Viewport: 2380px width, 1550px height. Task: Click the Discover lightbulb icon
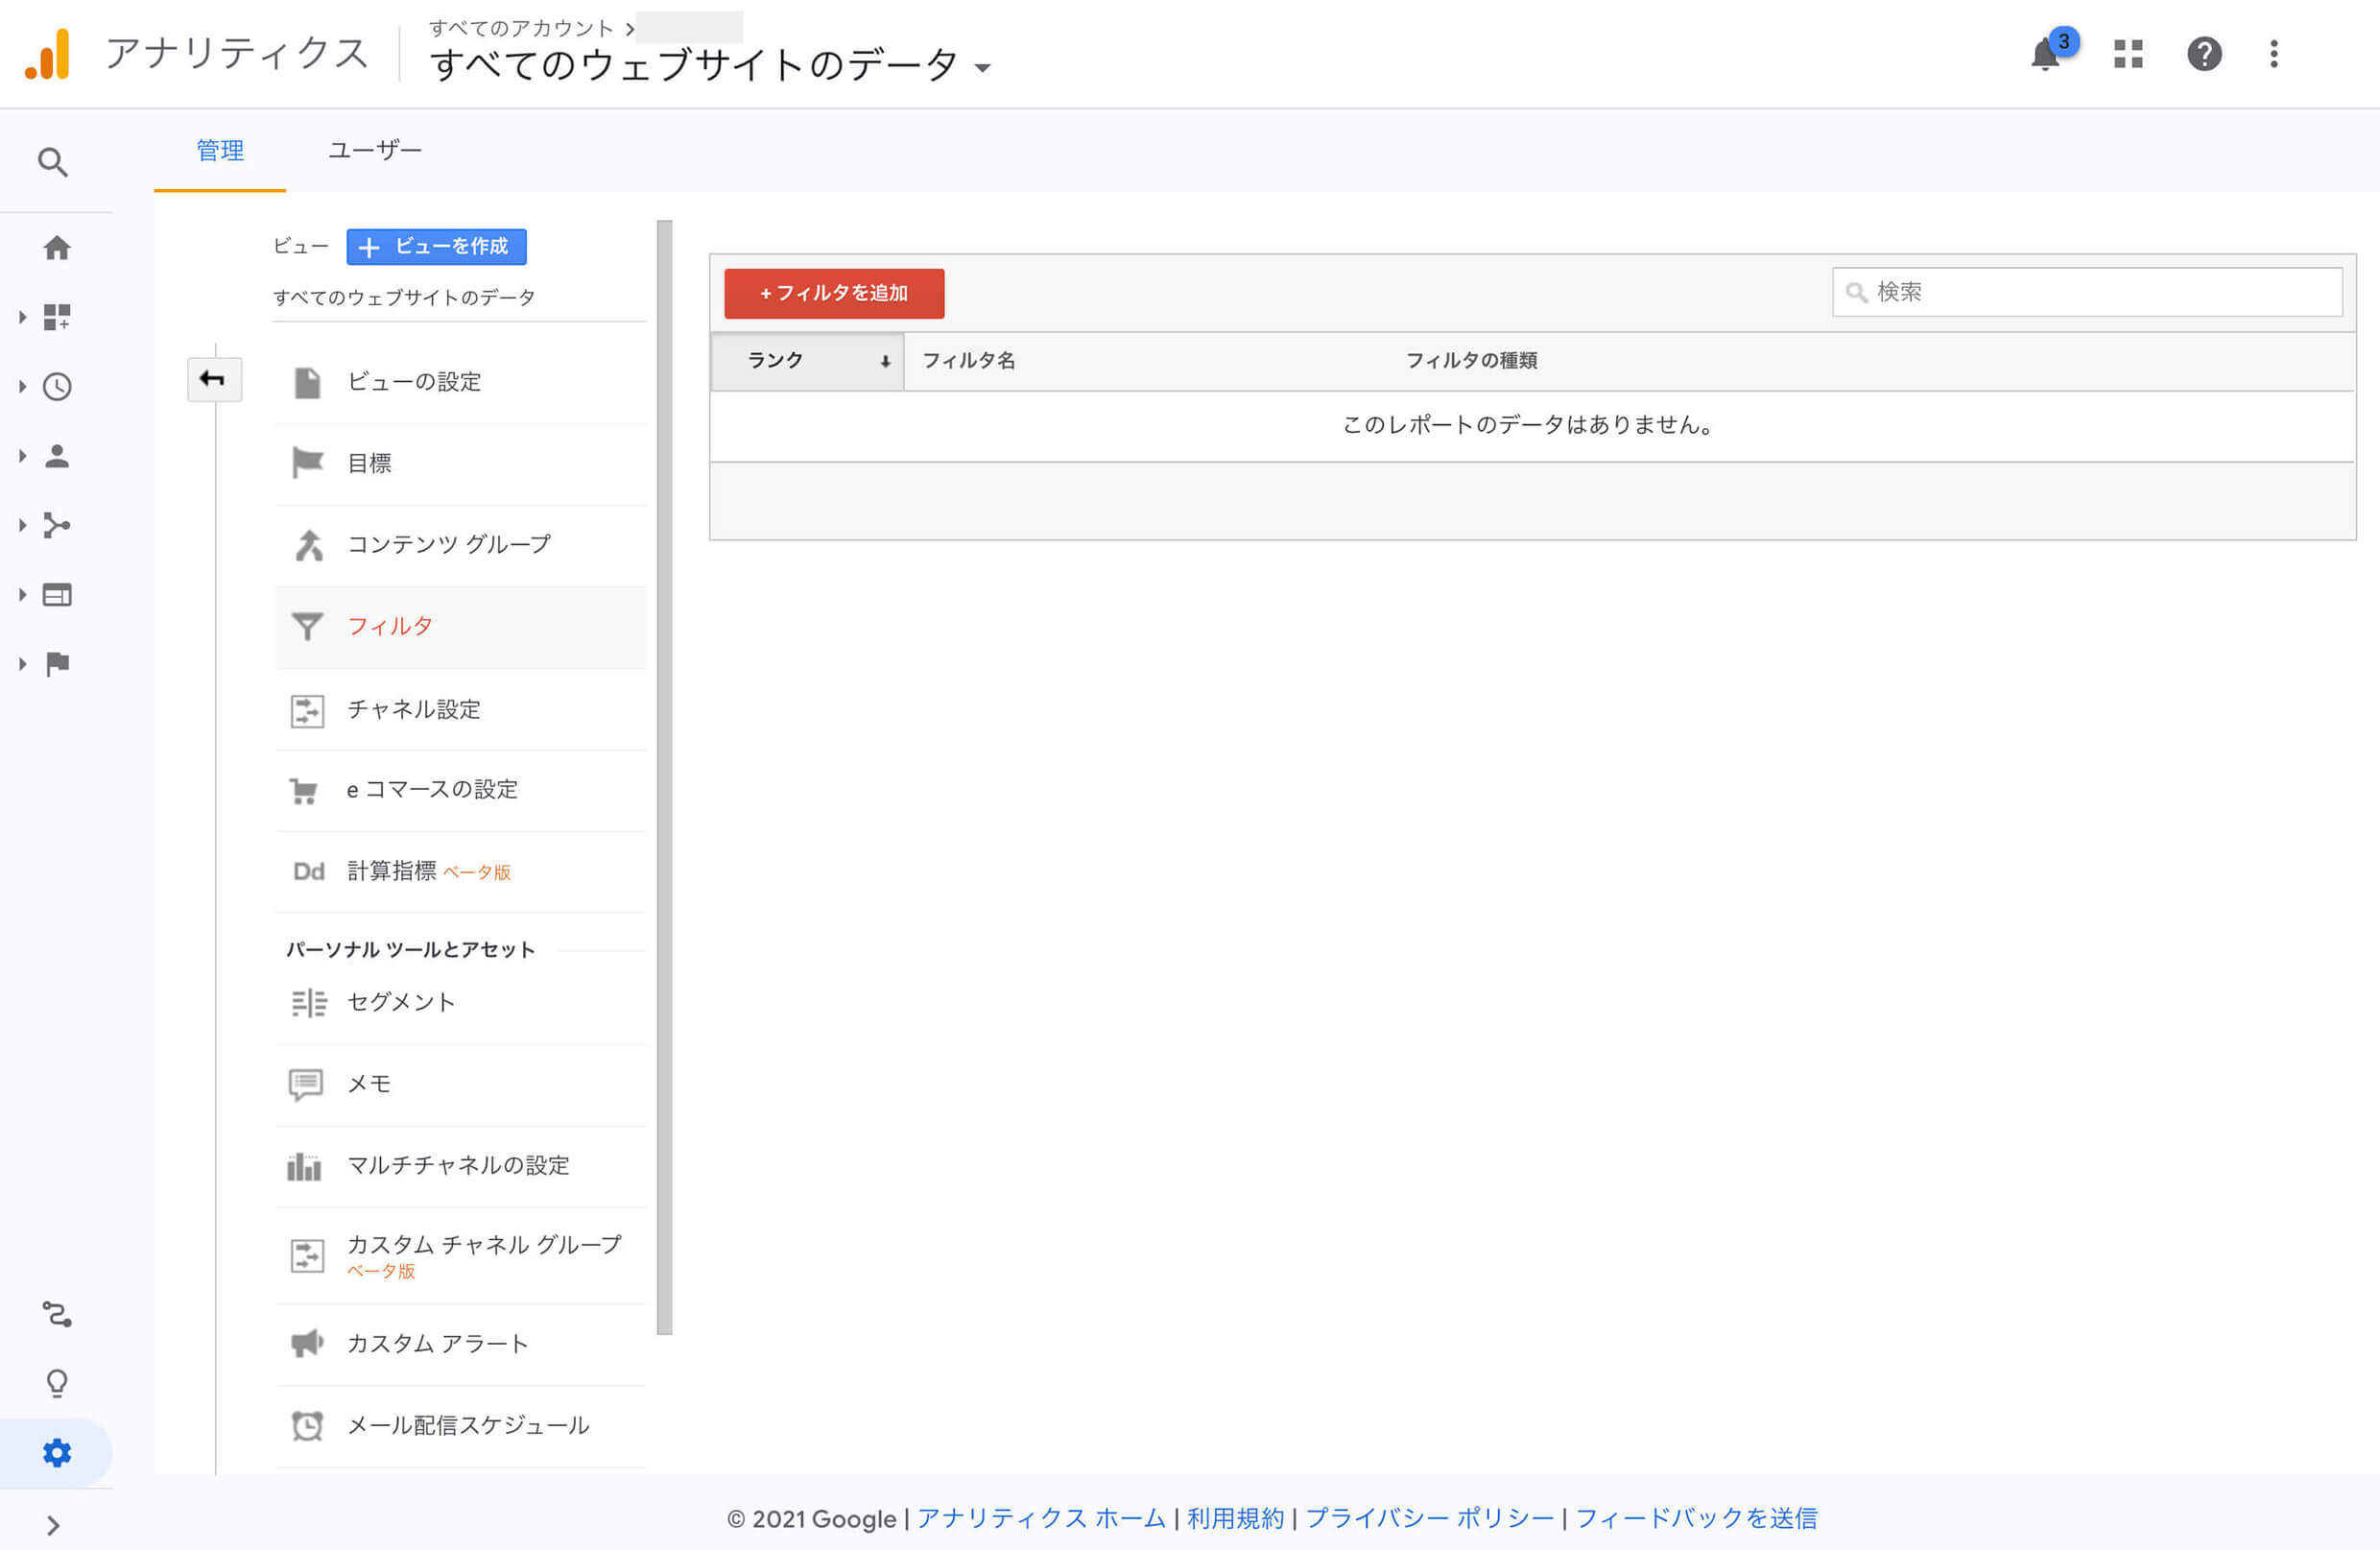pos(57,1383)
